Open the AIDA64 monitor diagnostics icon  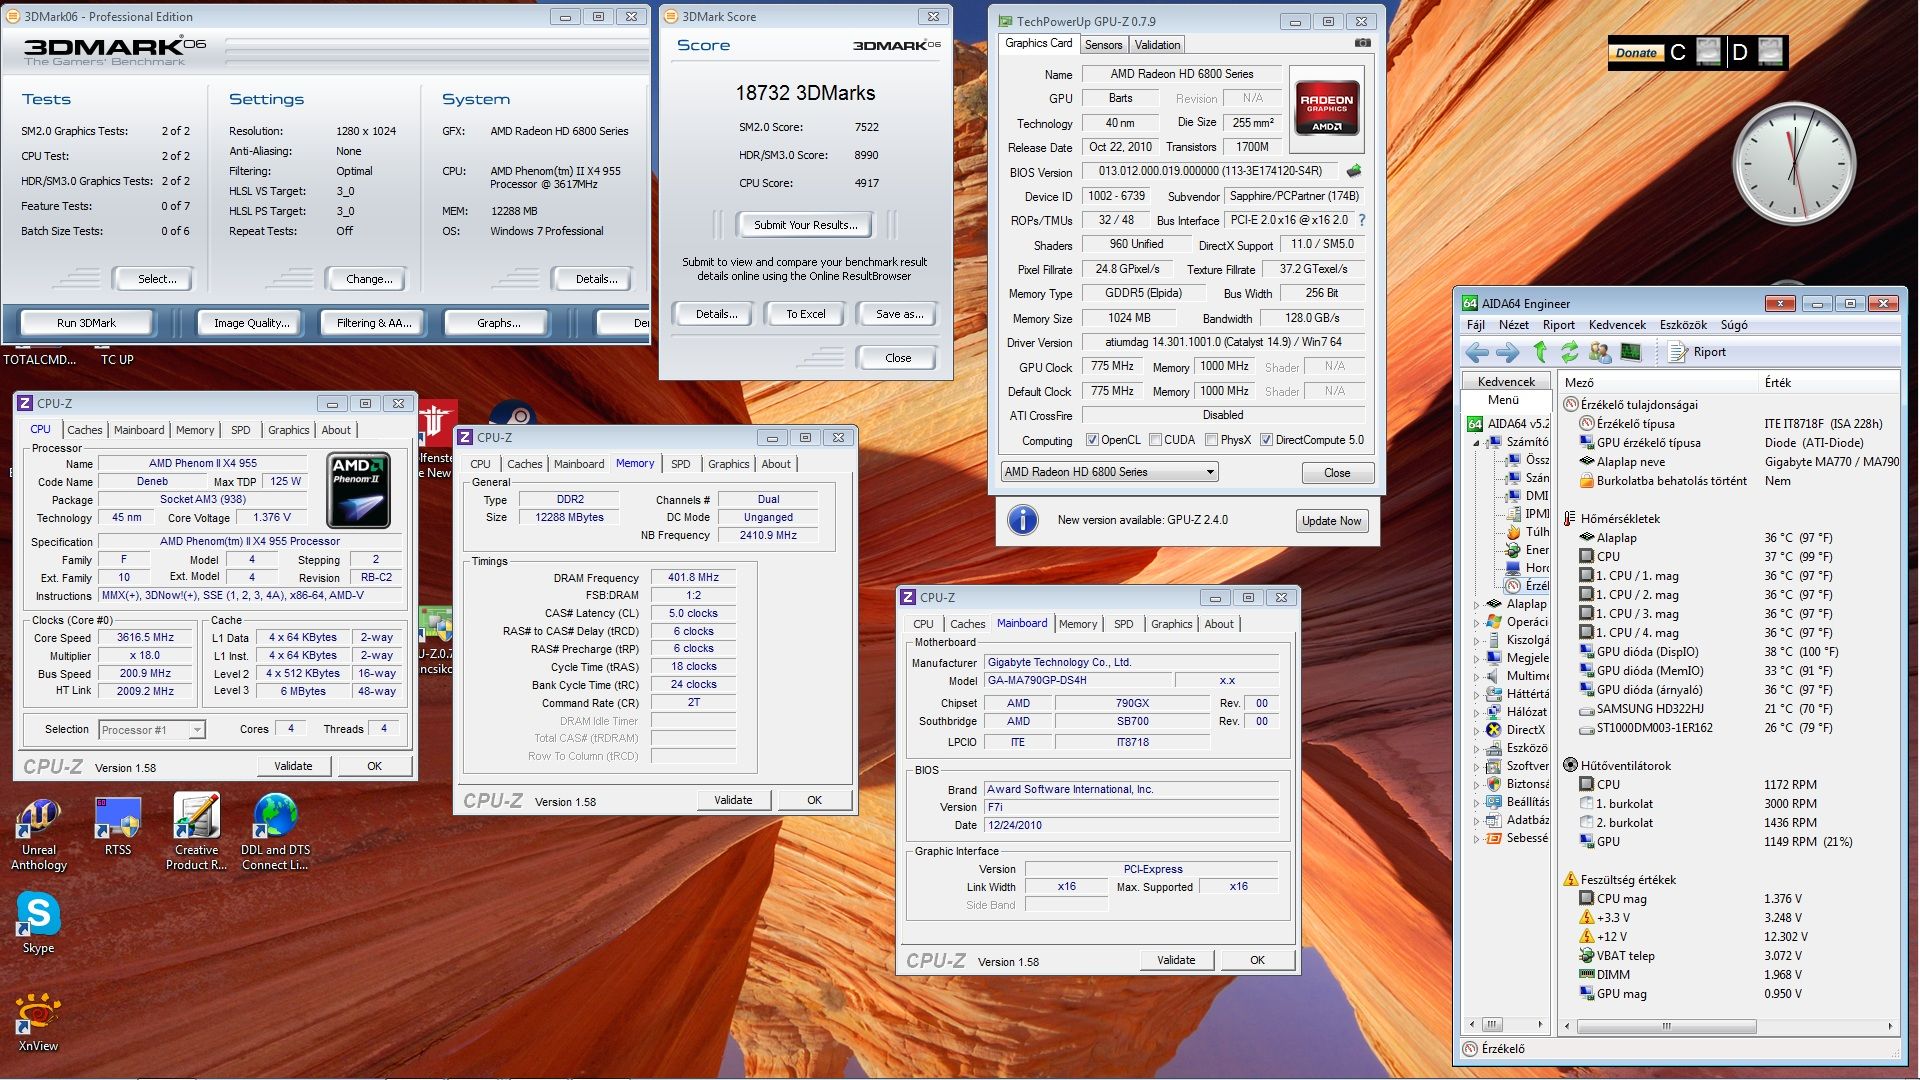(1631, 352)
